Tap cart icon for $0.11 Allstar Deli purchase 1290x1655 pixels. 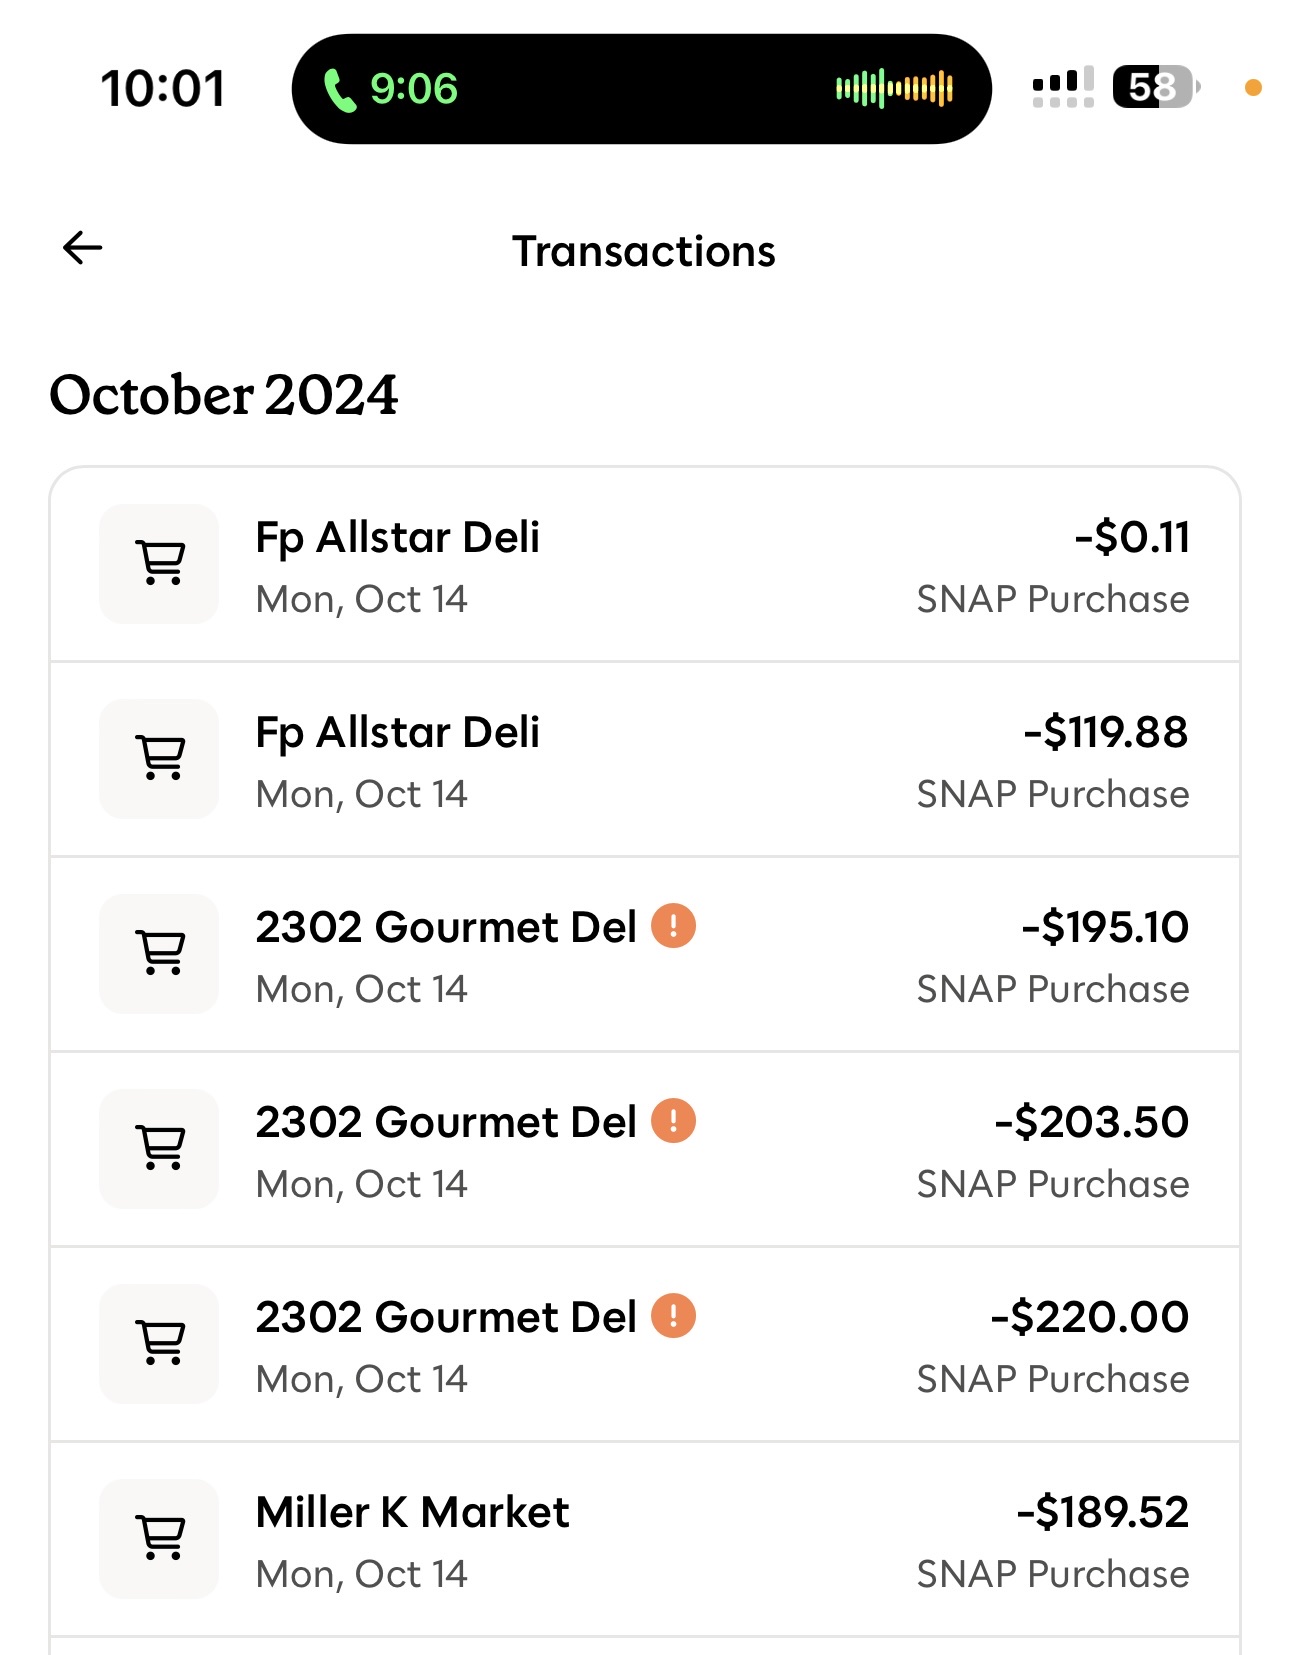(x=159, y=563)
